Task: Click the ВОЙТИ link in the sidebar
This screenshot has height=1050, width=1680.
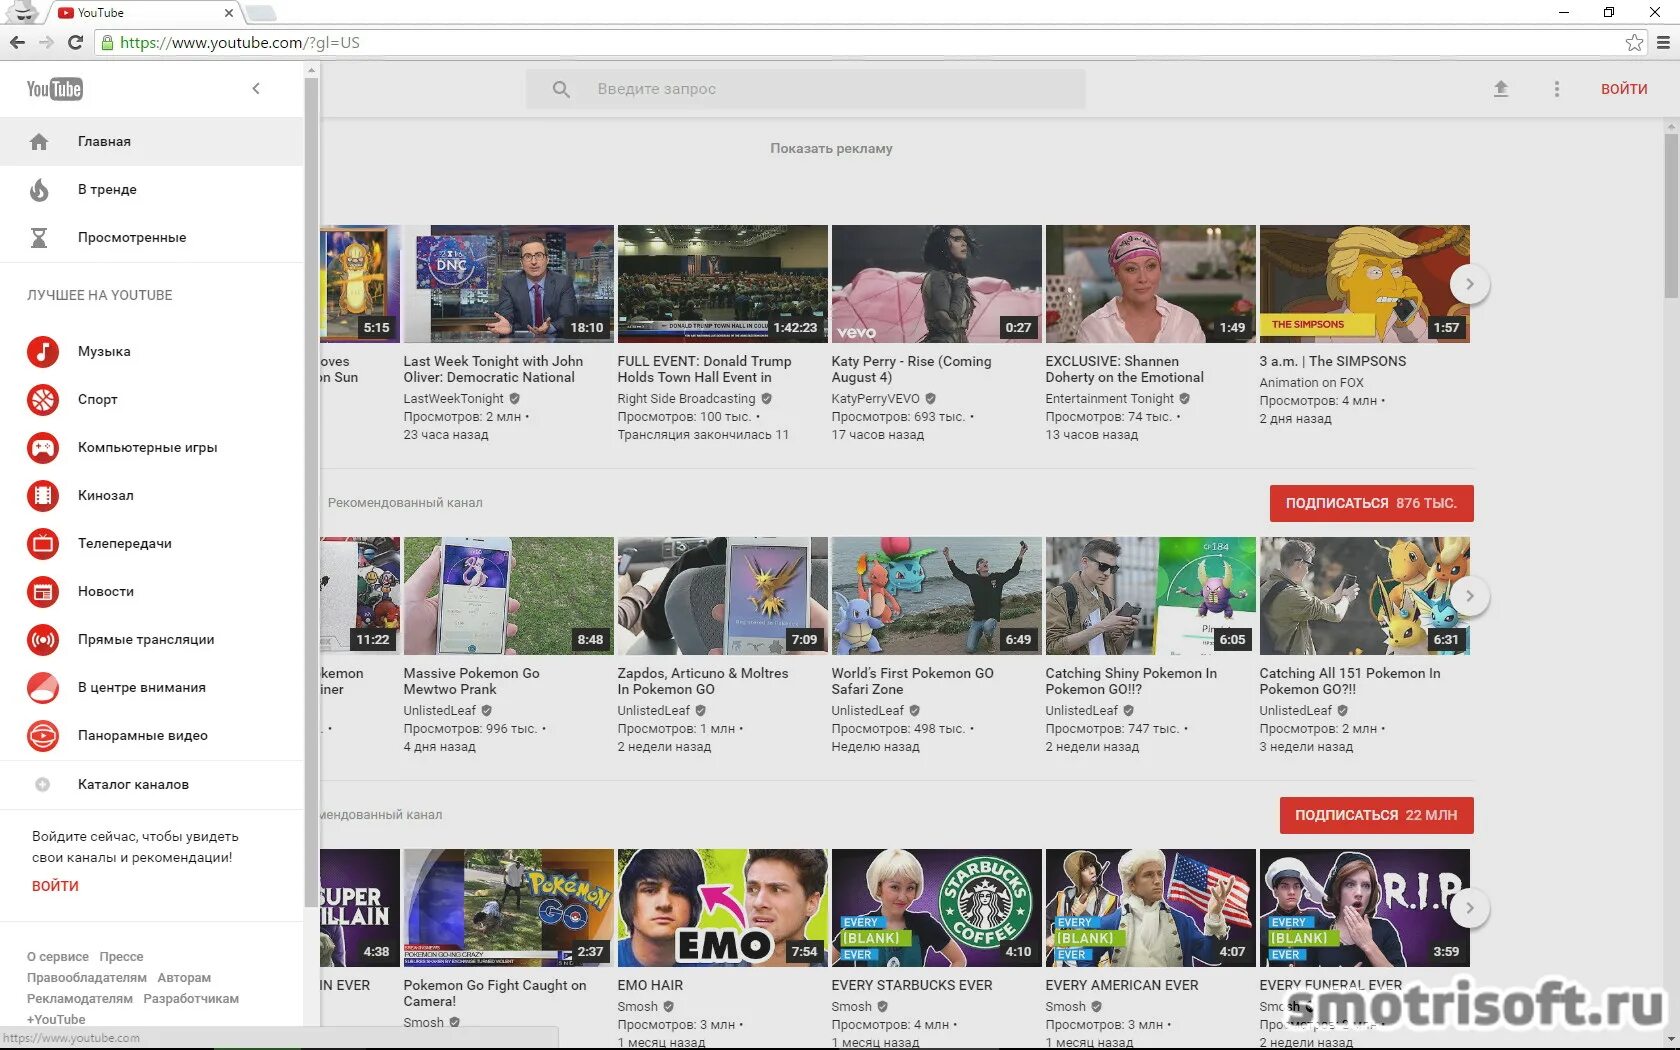Action: pos(55,886)
